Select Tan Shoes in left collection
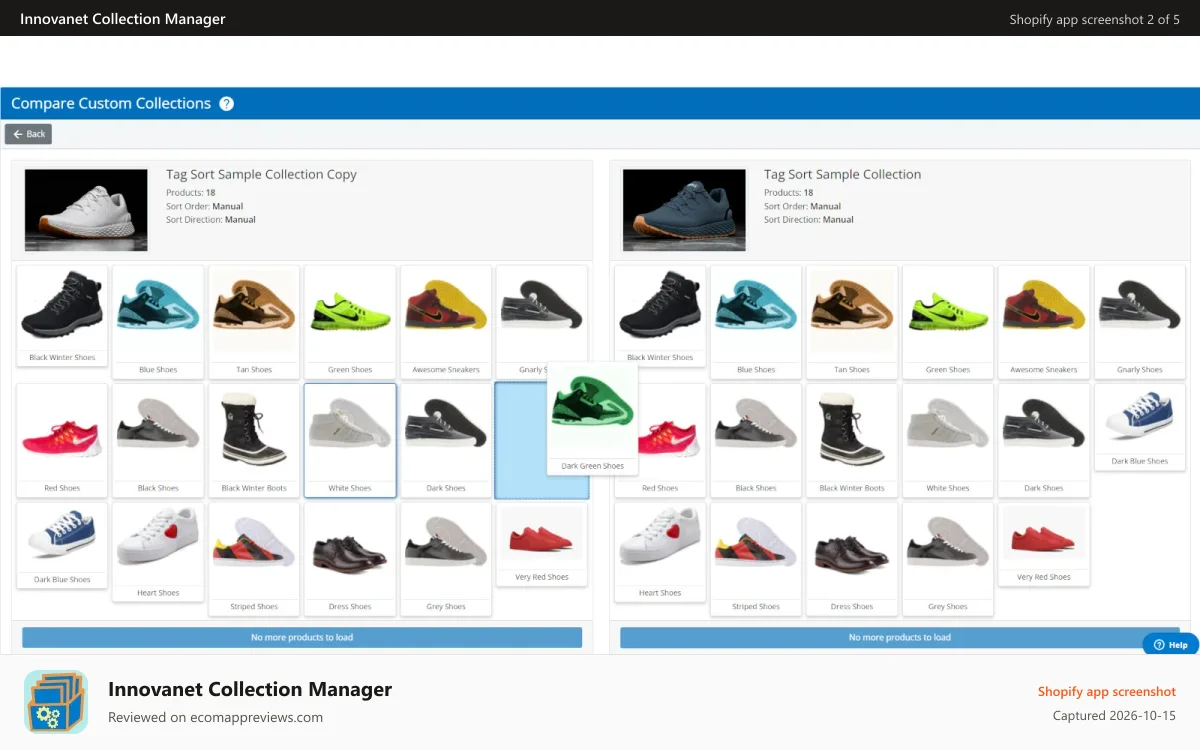 click(254, 321)
